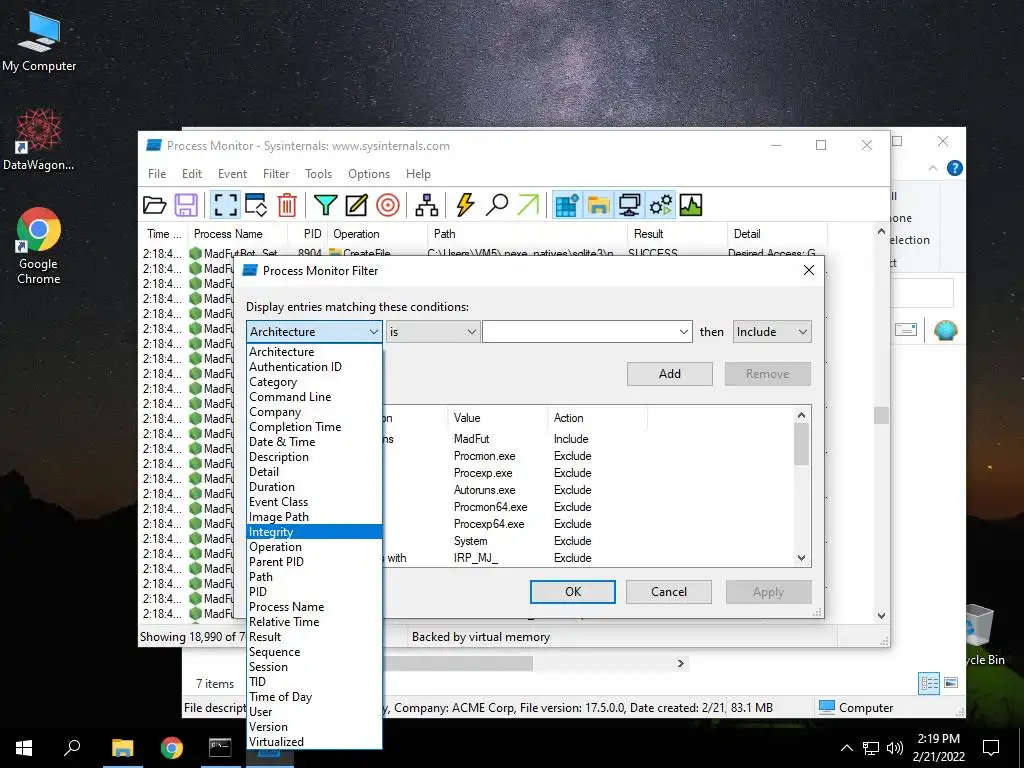Open the Command Prompt taskbar icon
Viewport: 1024px width, 768px height.
point(220,748)
